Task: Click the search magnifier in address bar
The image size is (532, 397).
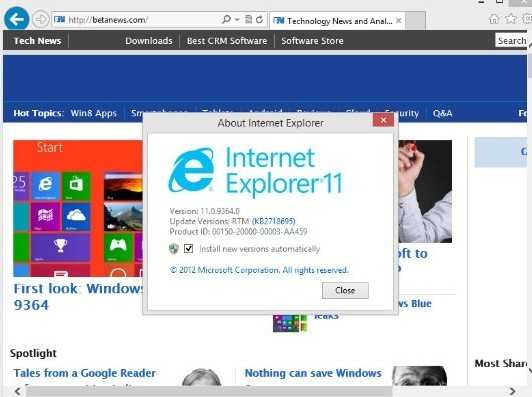Action: tap(226, 19)
